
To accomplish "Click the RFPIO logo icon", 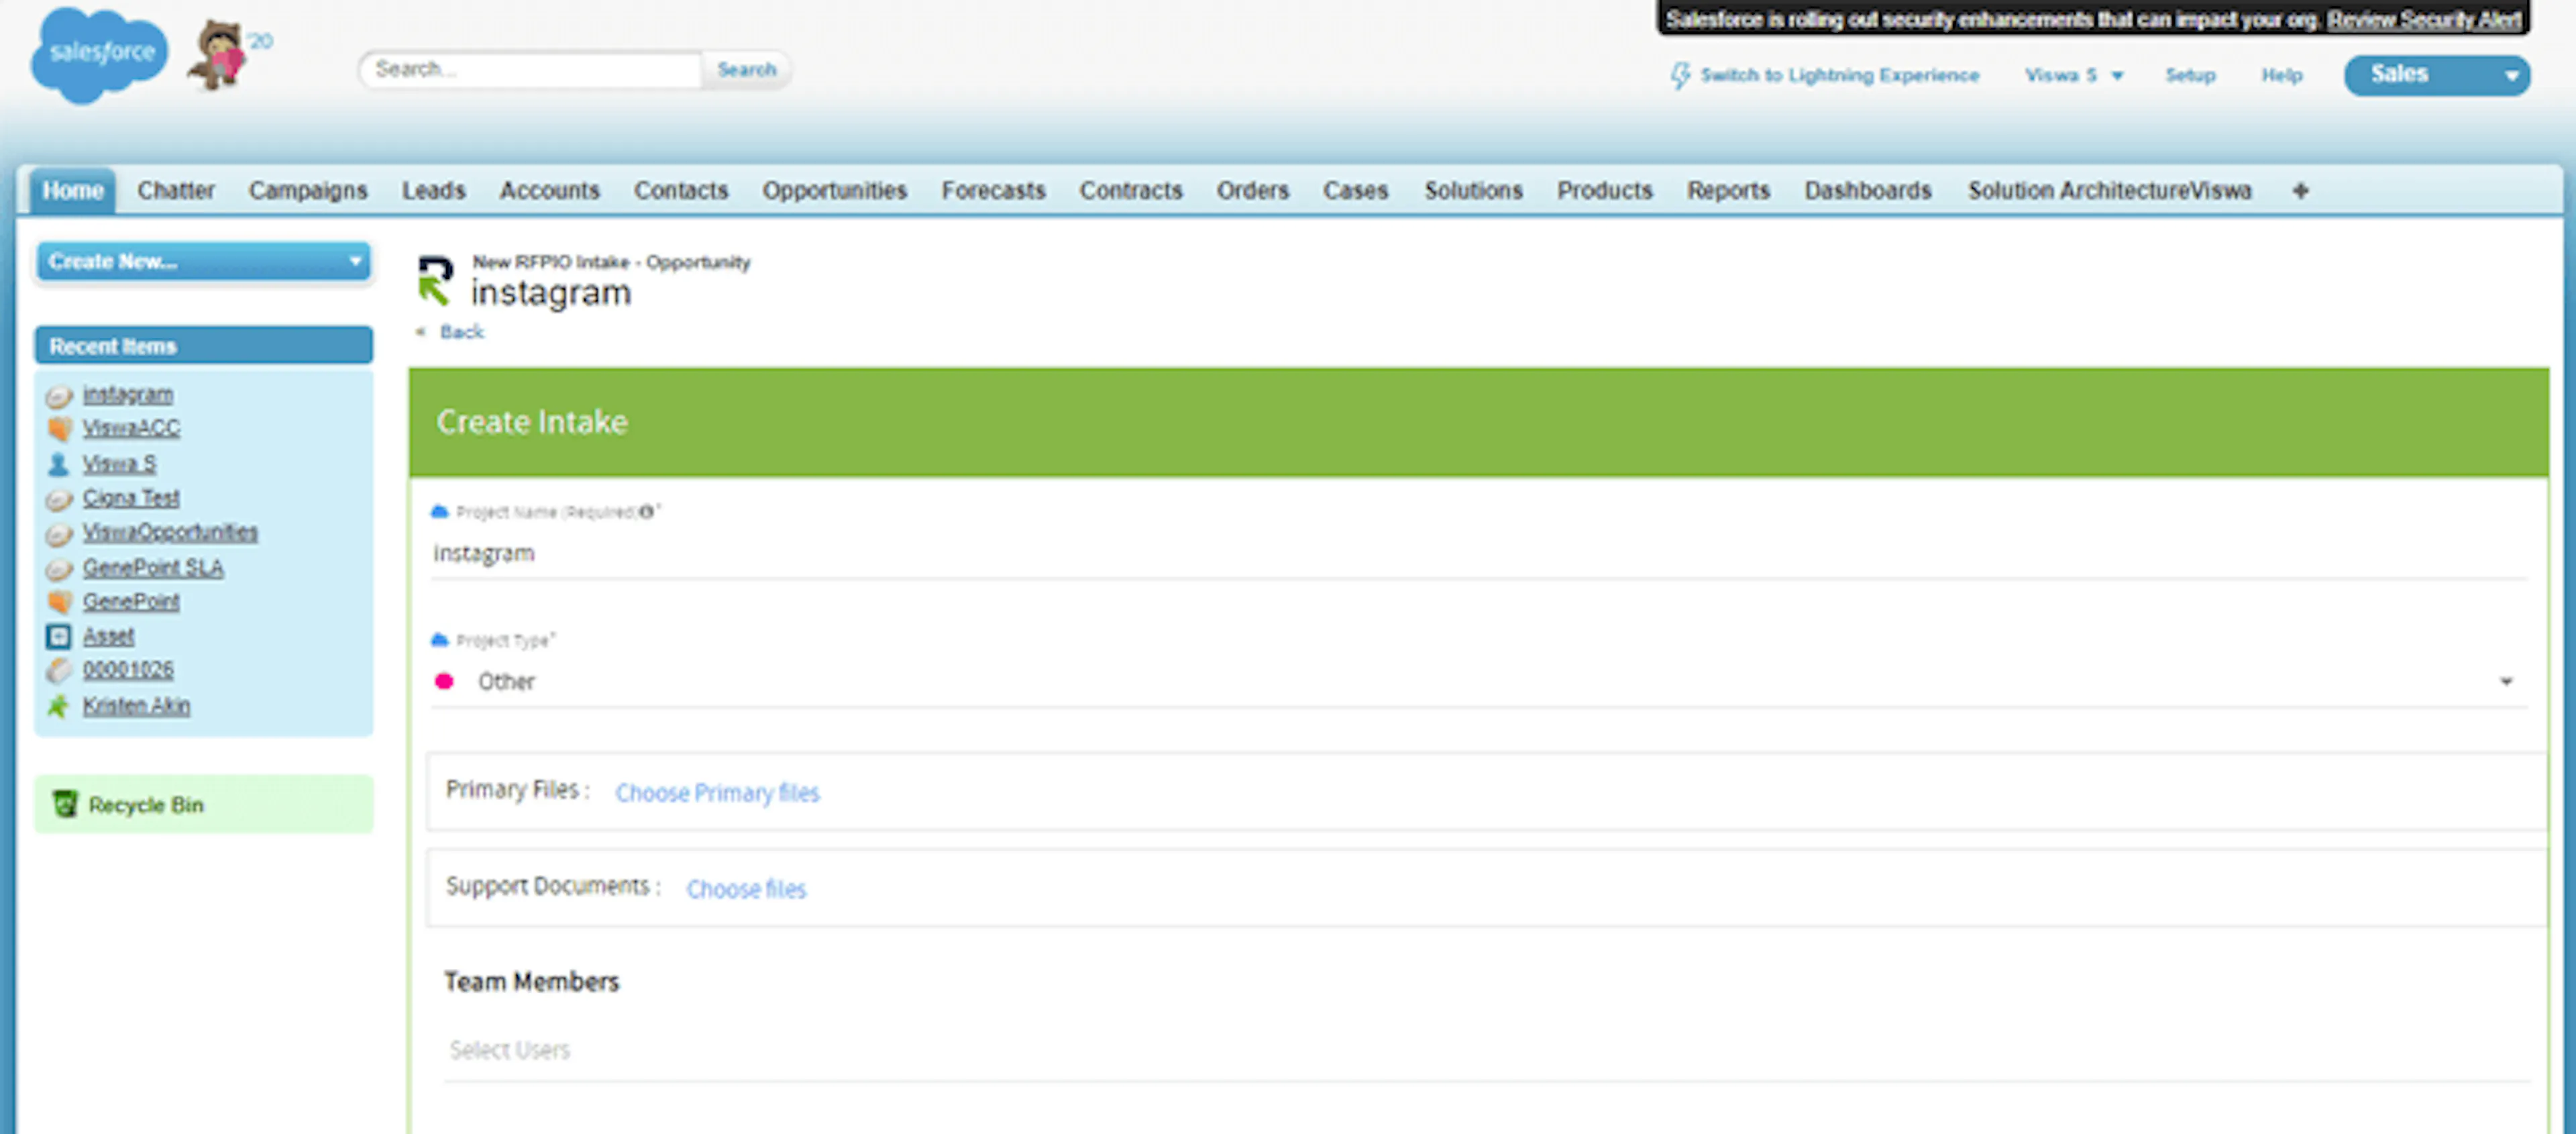I will click(x=435, y=280).
